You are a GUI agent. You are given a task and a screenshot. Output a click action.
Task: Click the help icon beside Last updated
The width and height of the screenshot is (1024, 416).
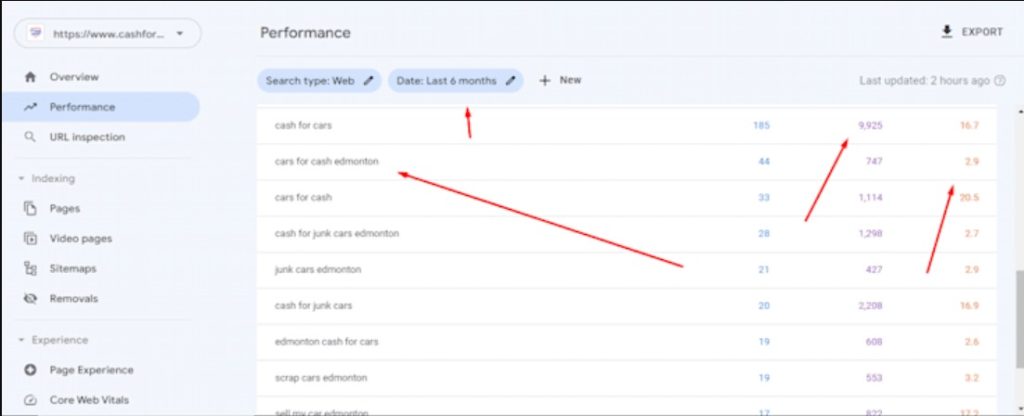(1000, 81)
